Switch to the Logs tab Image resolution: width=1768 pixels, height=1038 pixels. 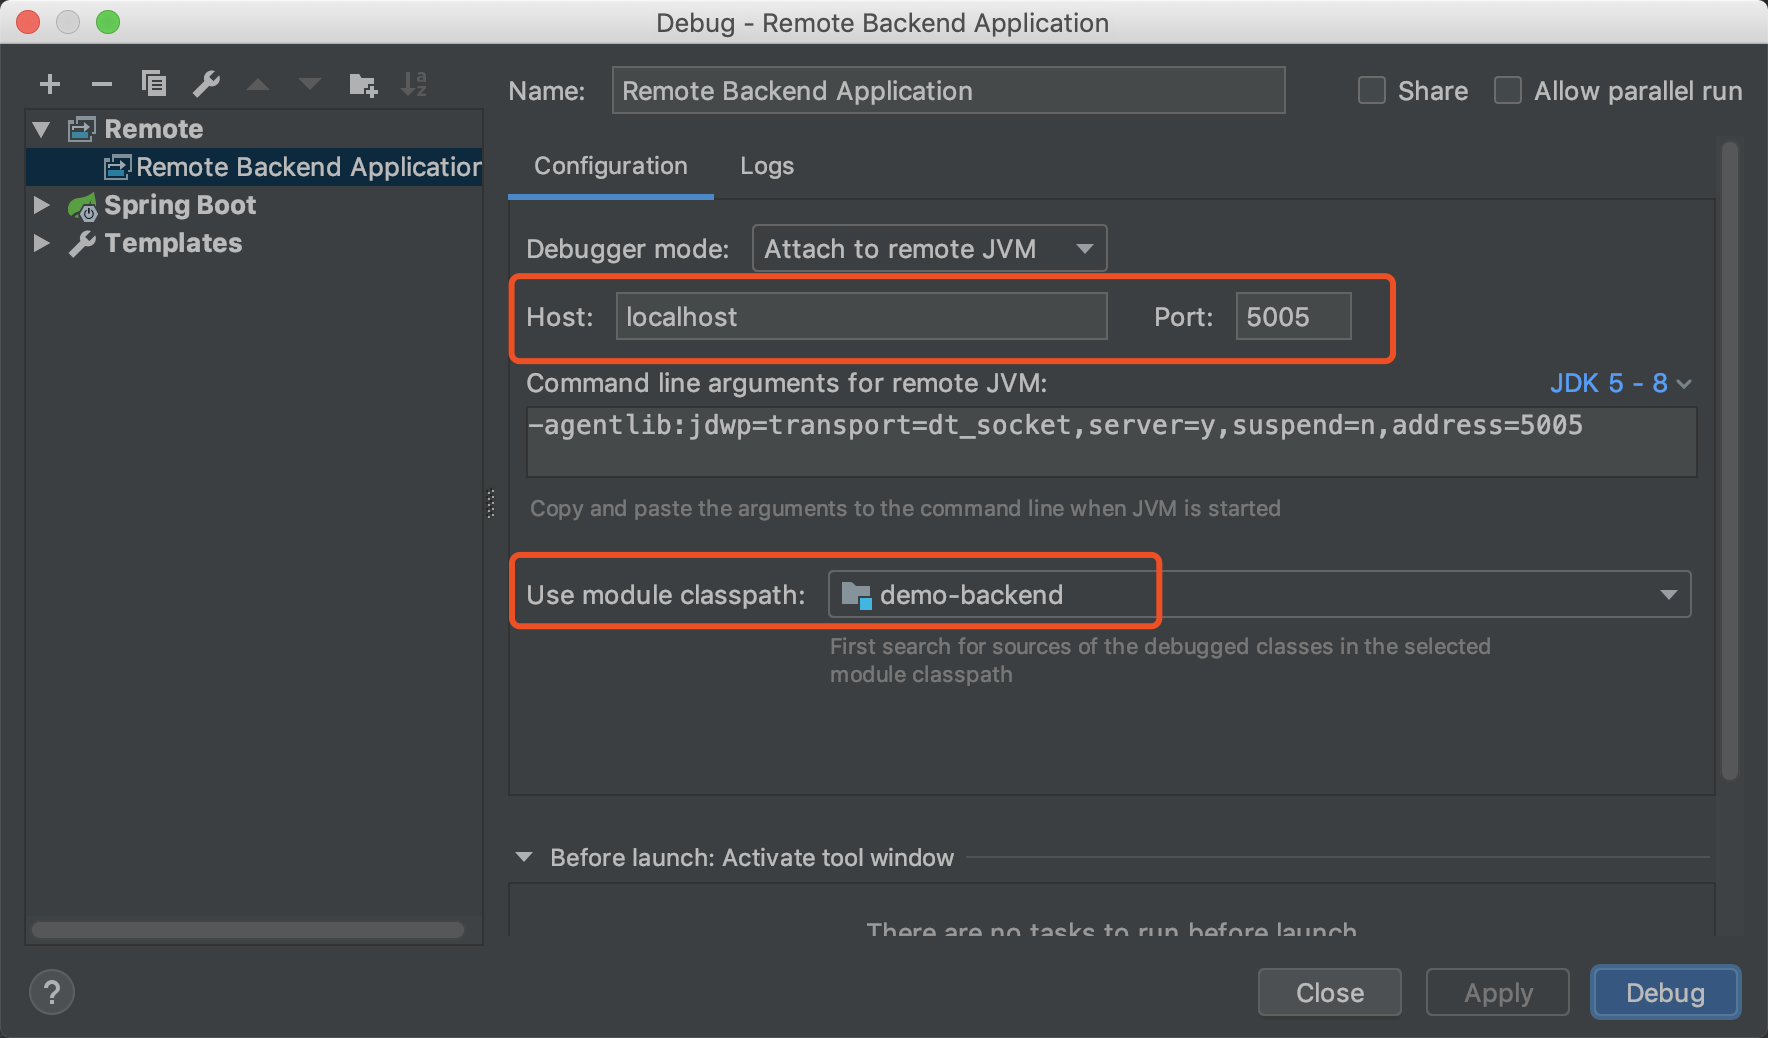tap(767, 166)
